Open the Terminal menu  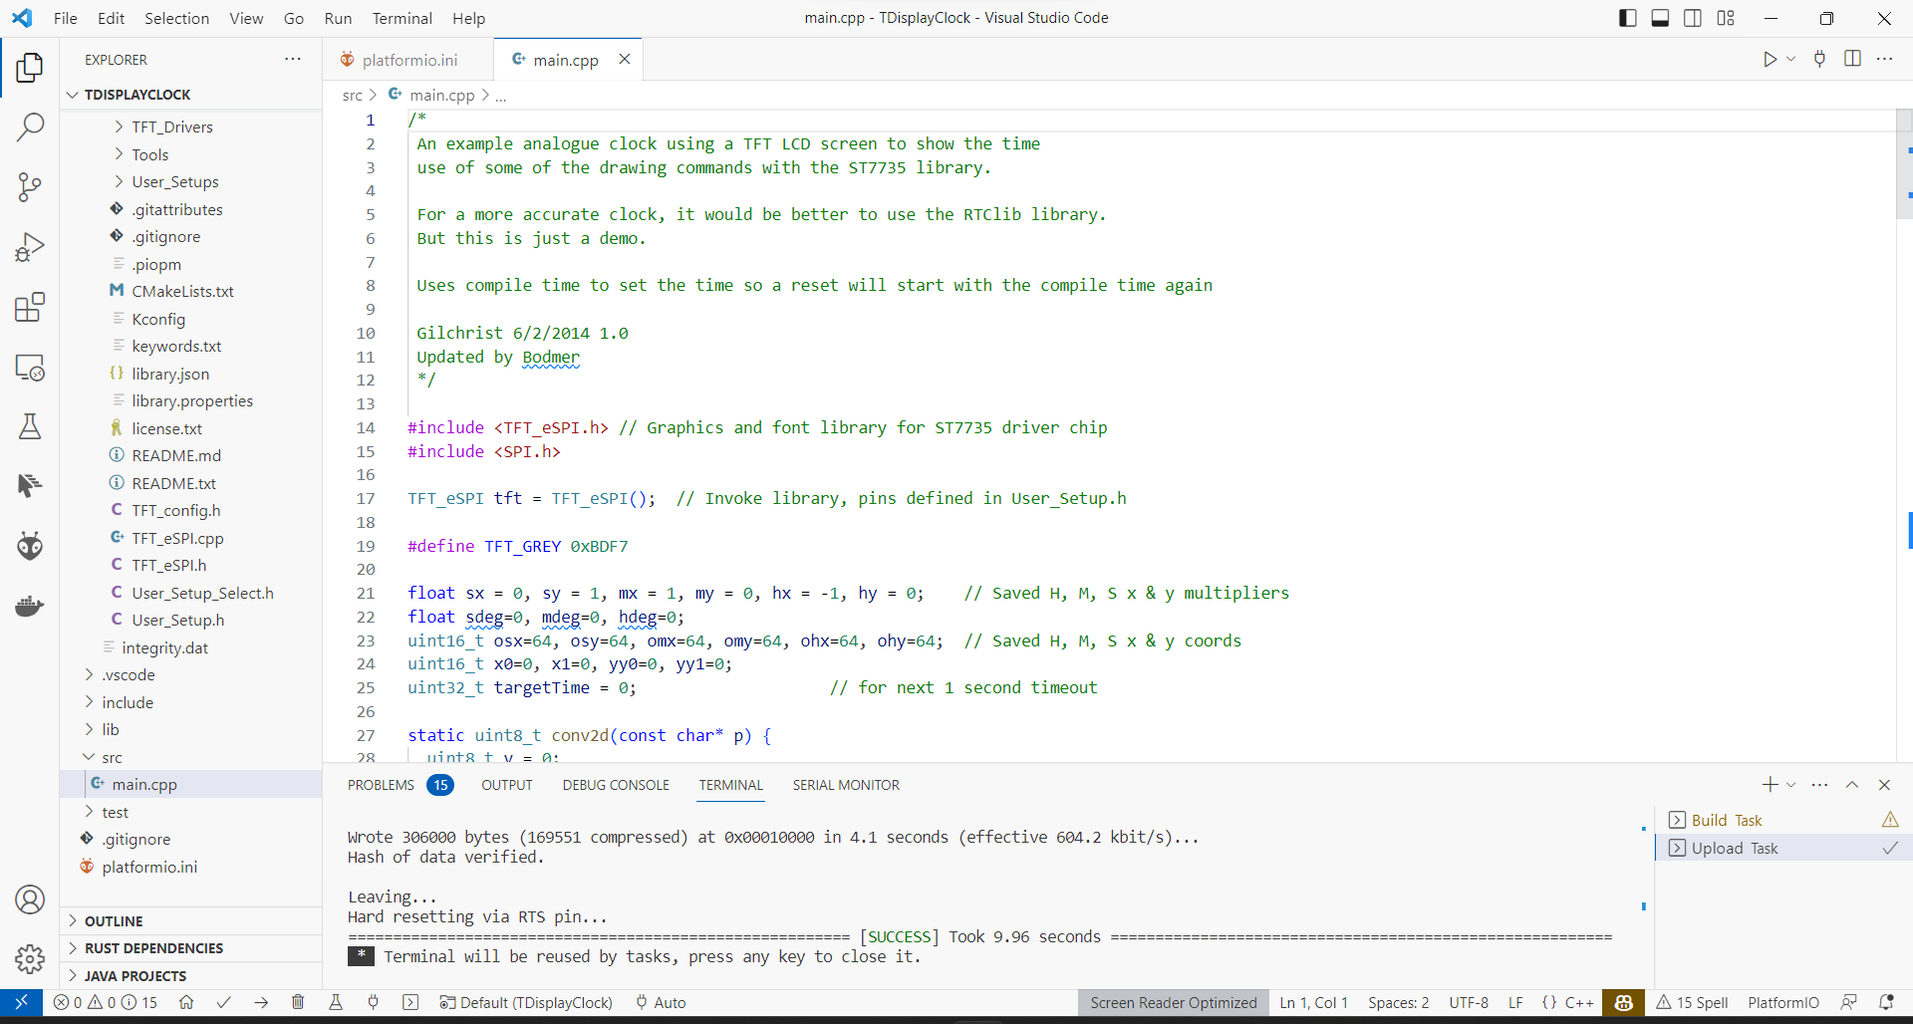pos(401,18)
